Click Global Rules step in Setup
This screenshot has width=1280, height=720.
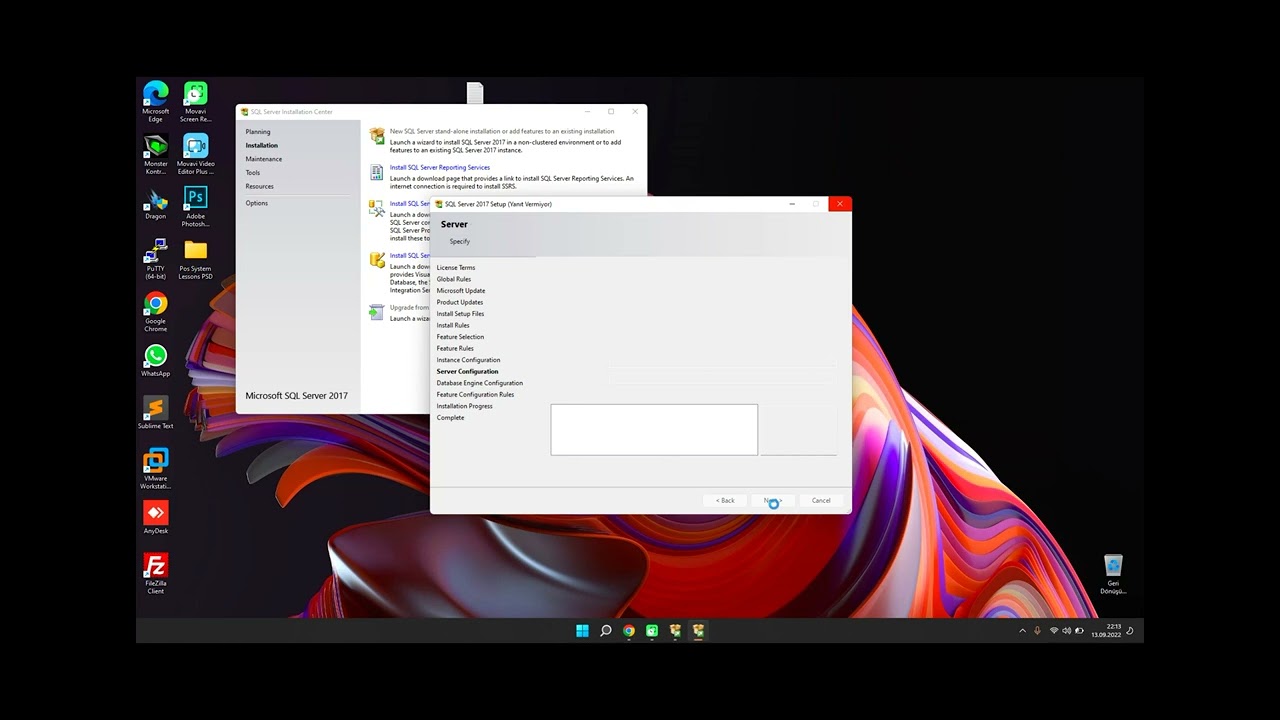(454, 279)
